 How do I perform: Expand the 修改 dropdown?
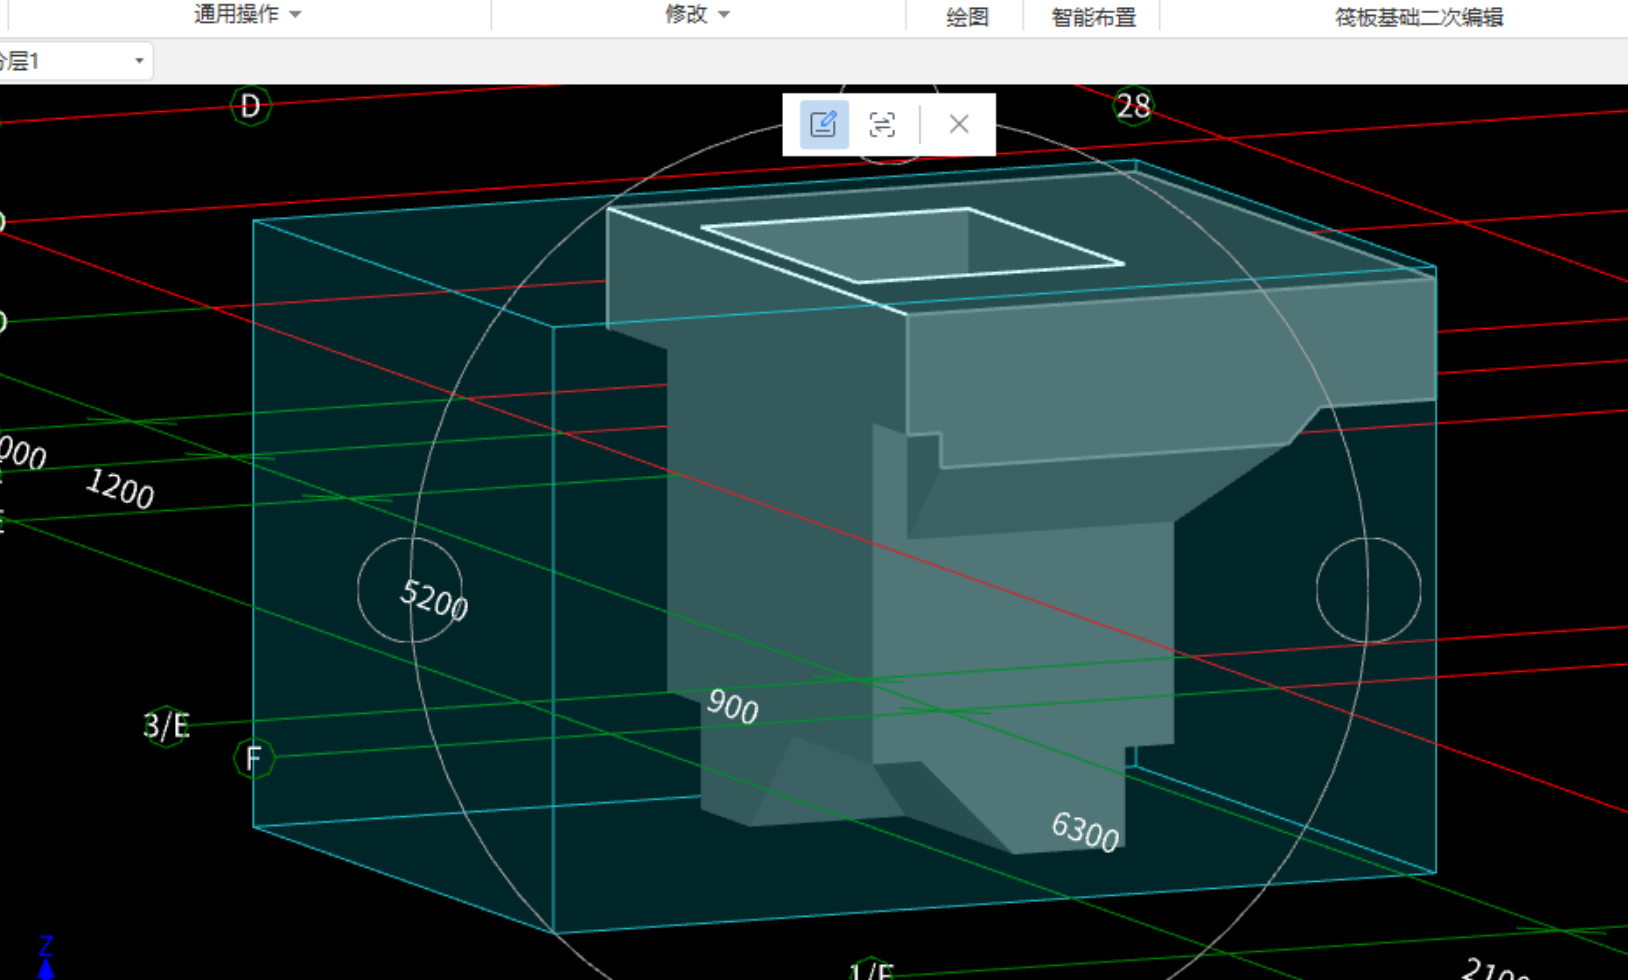697,14
